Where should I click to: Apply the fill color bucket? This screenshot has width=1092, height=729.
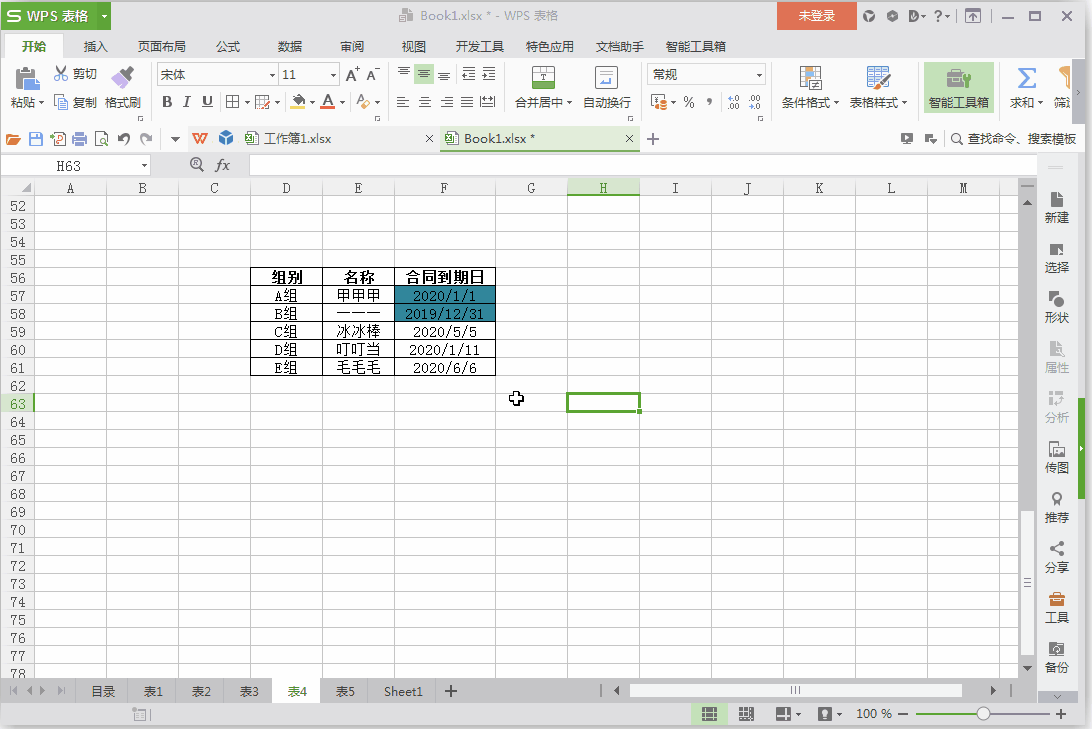(298, 102)
